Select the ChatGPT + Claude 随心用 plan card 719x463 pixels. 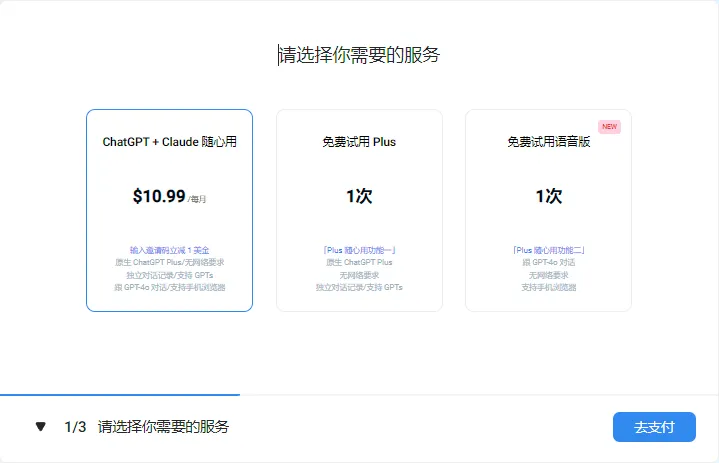[169, 210]
